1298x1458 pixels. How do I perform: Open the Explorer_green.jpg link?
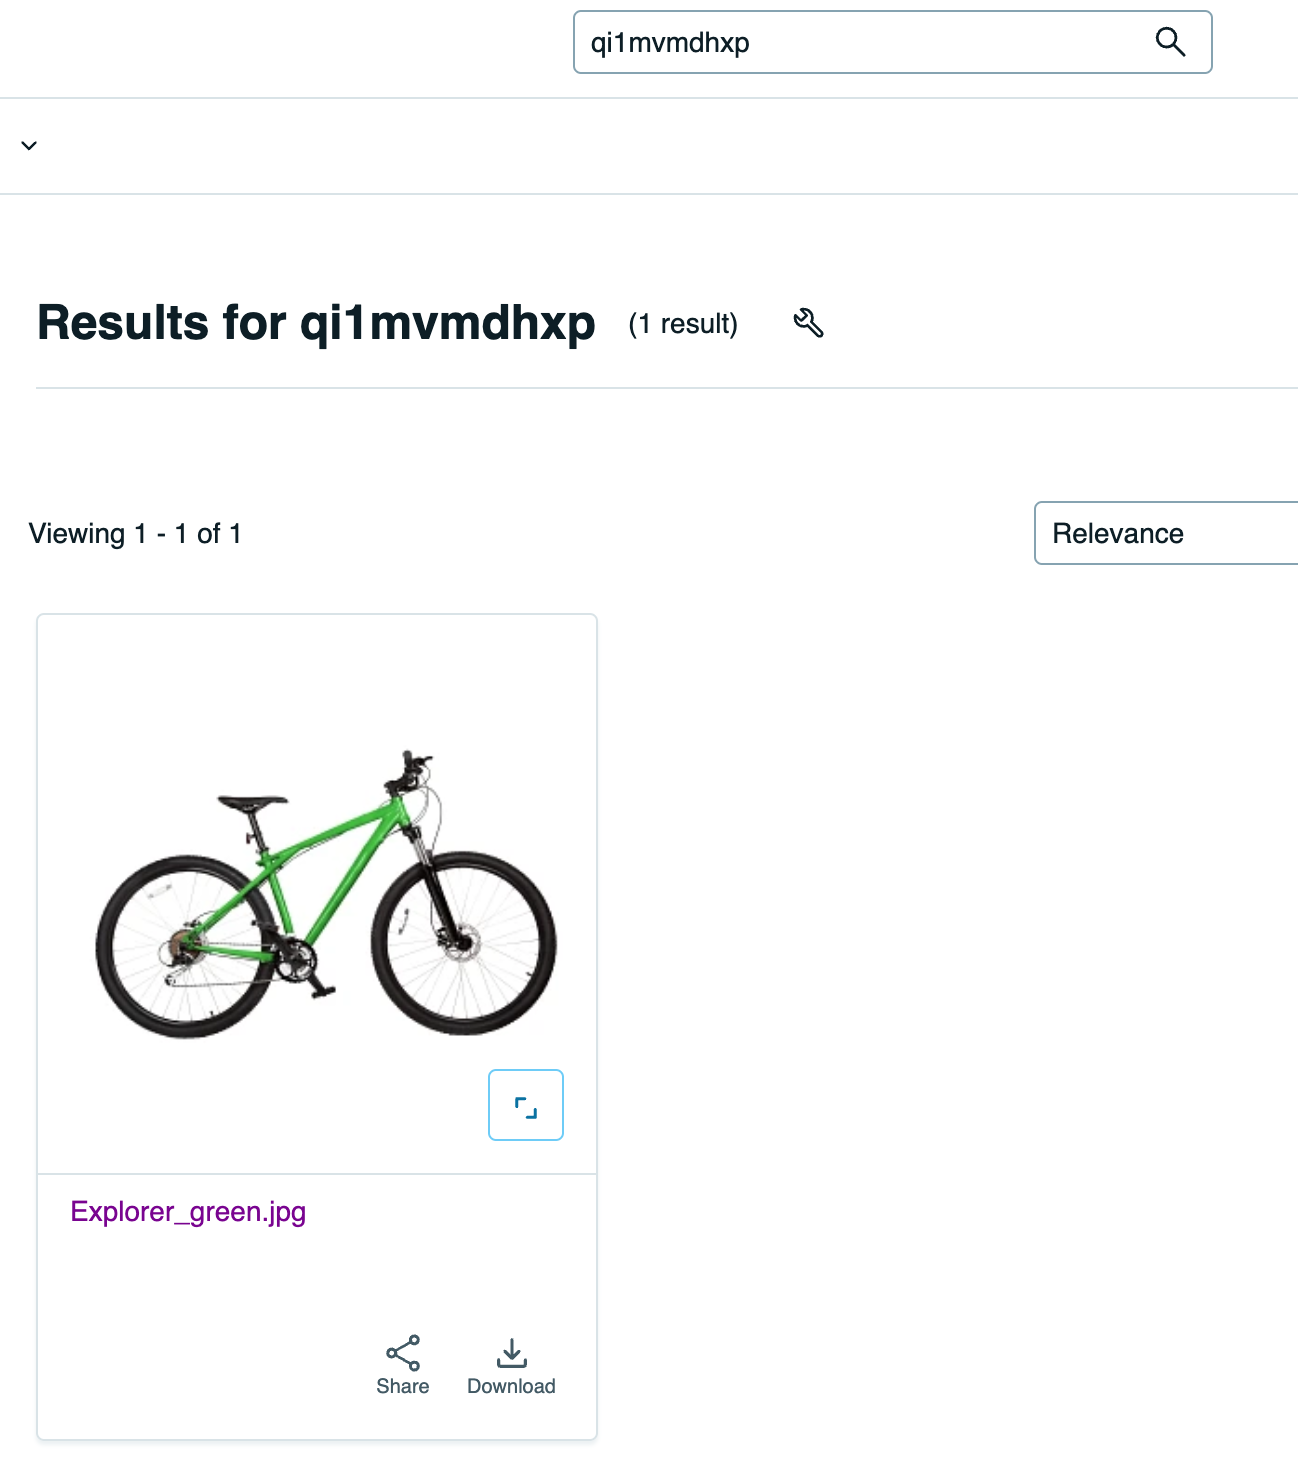pos(188,1212)
